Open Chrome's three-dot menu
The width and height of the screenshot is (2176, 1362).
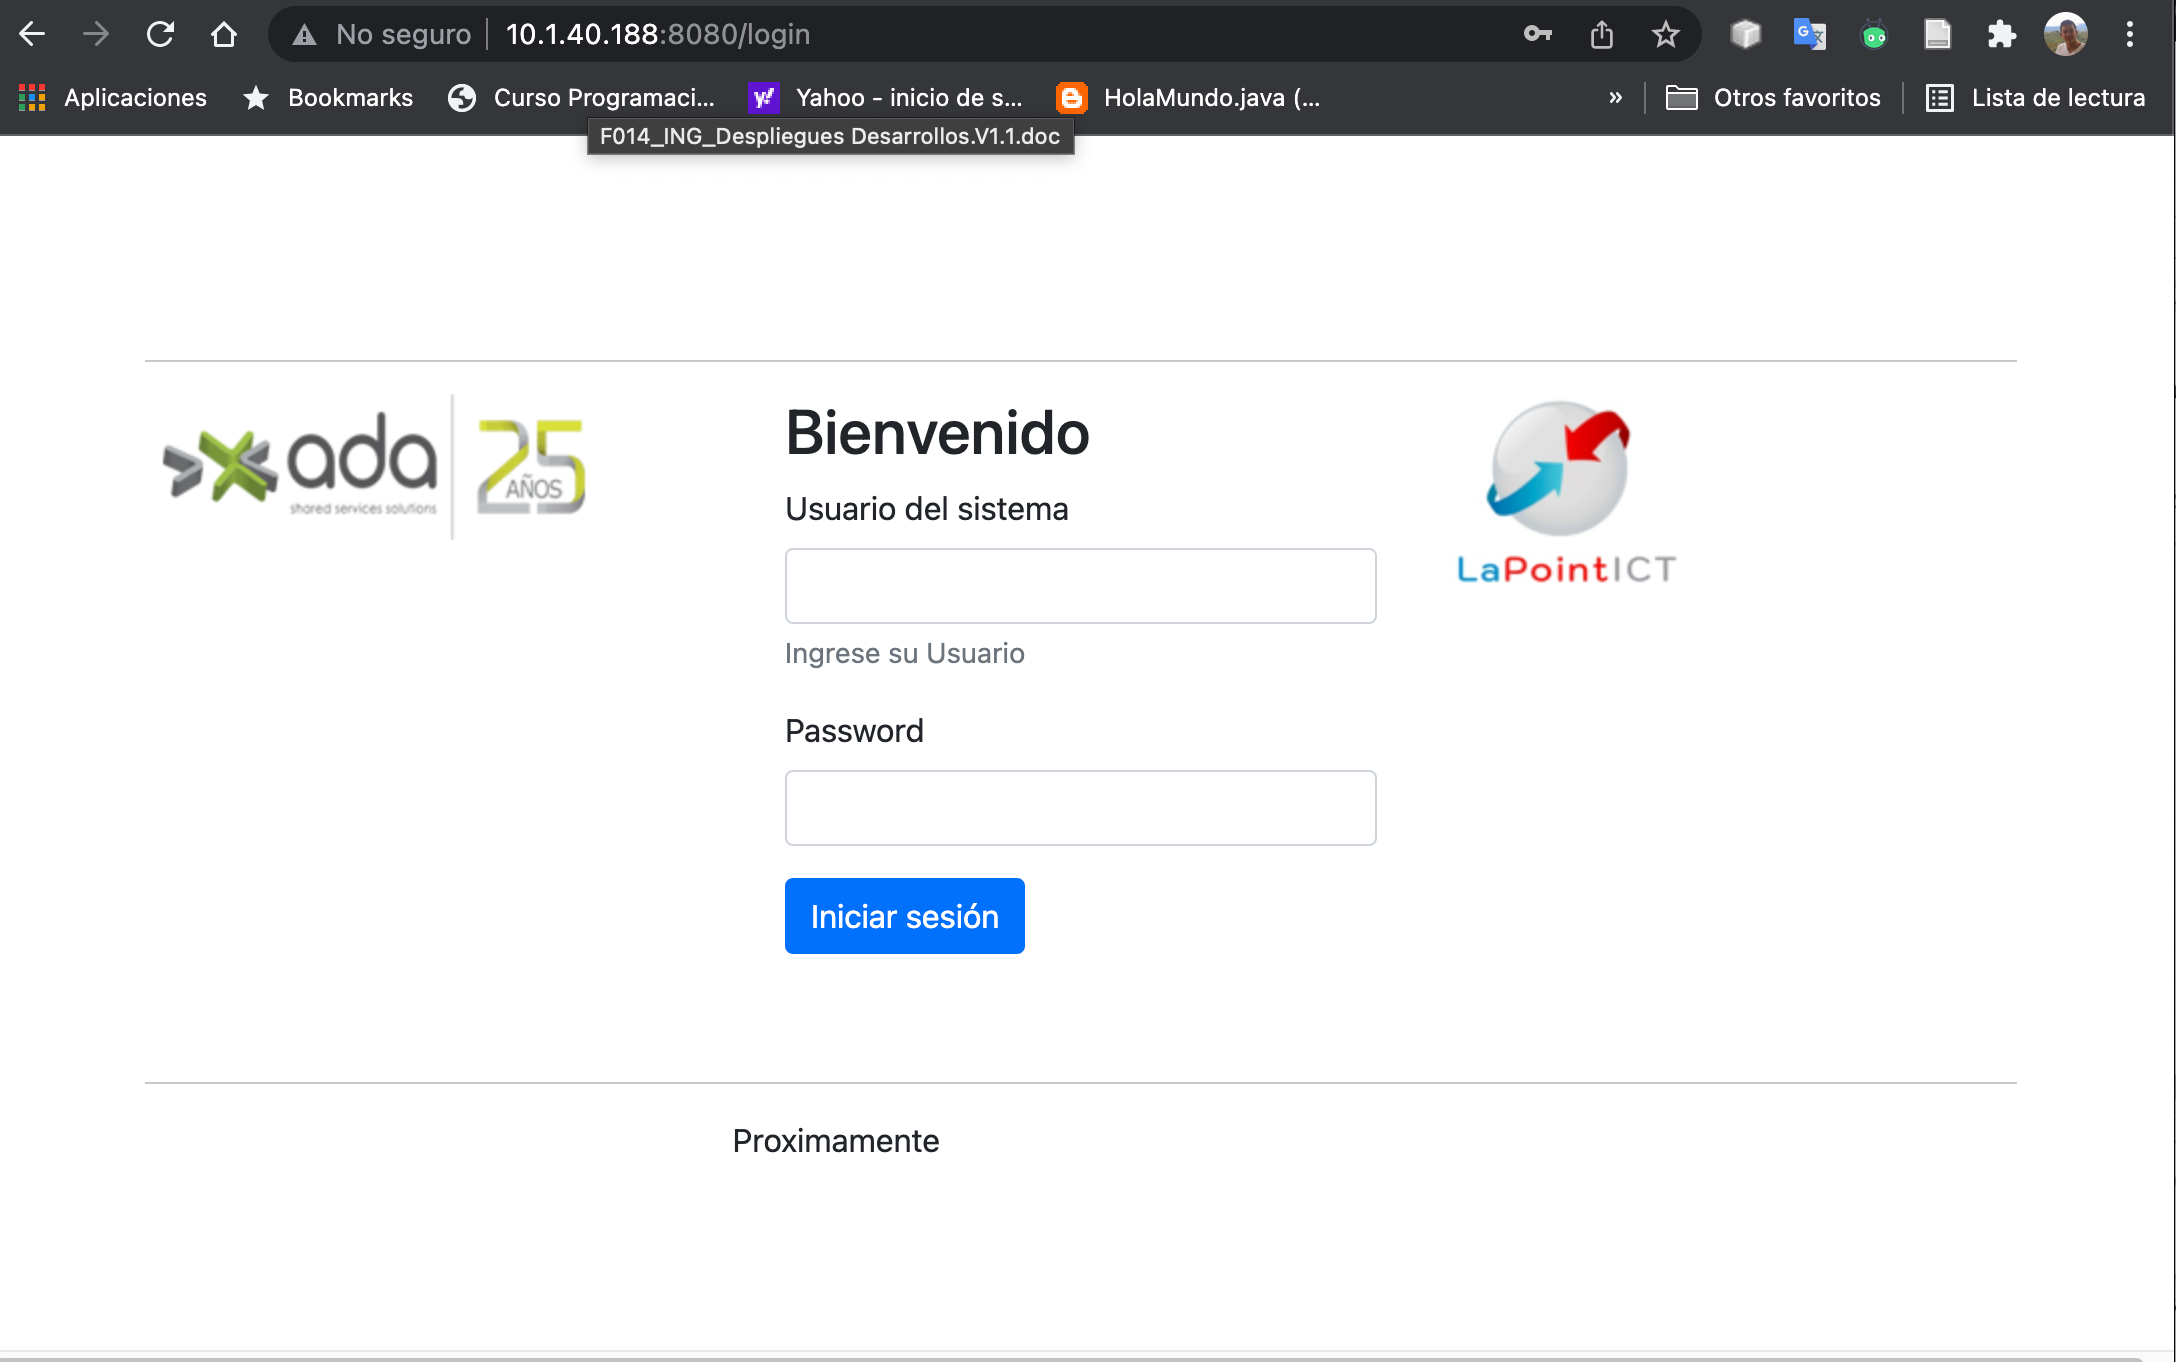click(2130, 34)
